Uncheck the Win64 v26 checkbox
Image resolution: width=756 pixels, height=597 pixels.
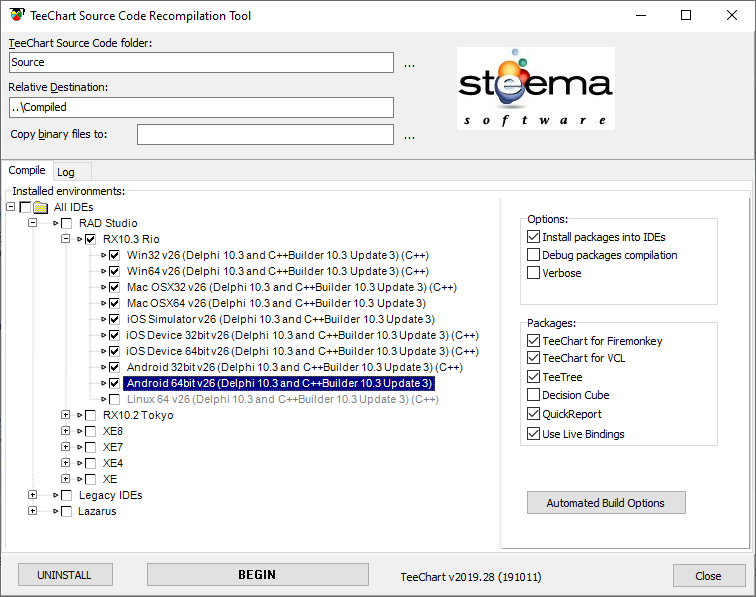click(x=114, y=271)
